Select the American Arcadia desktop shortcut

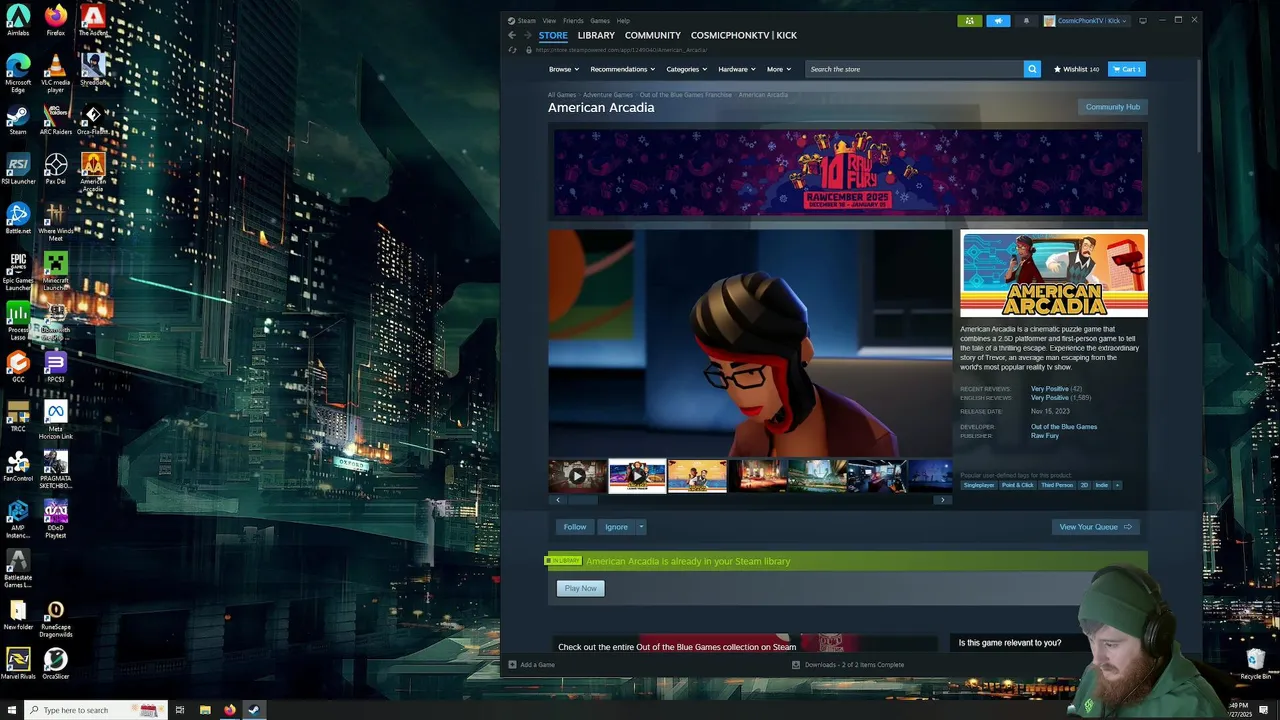coord(93,172)
